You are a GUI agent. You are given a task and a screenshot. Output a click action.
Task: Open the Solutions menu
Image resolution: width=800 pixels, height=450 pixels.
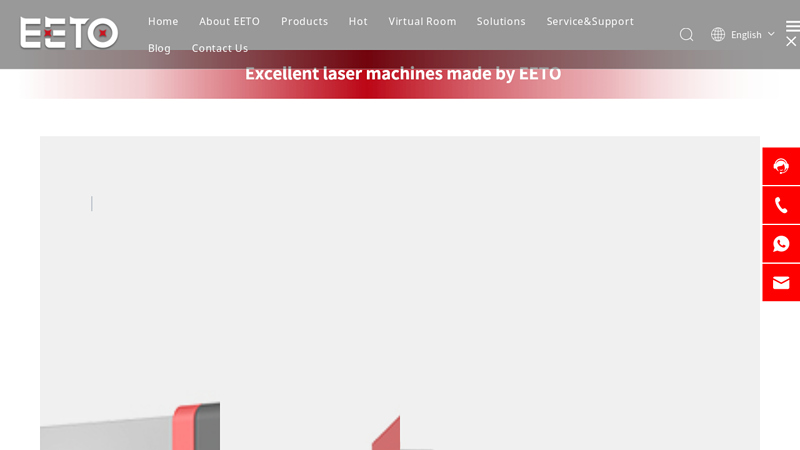[x=501, y=21]
